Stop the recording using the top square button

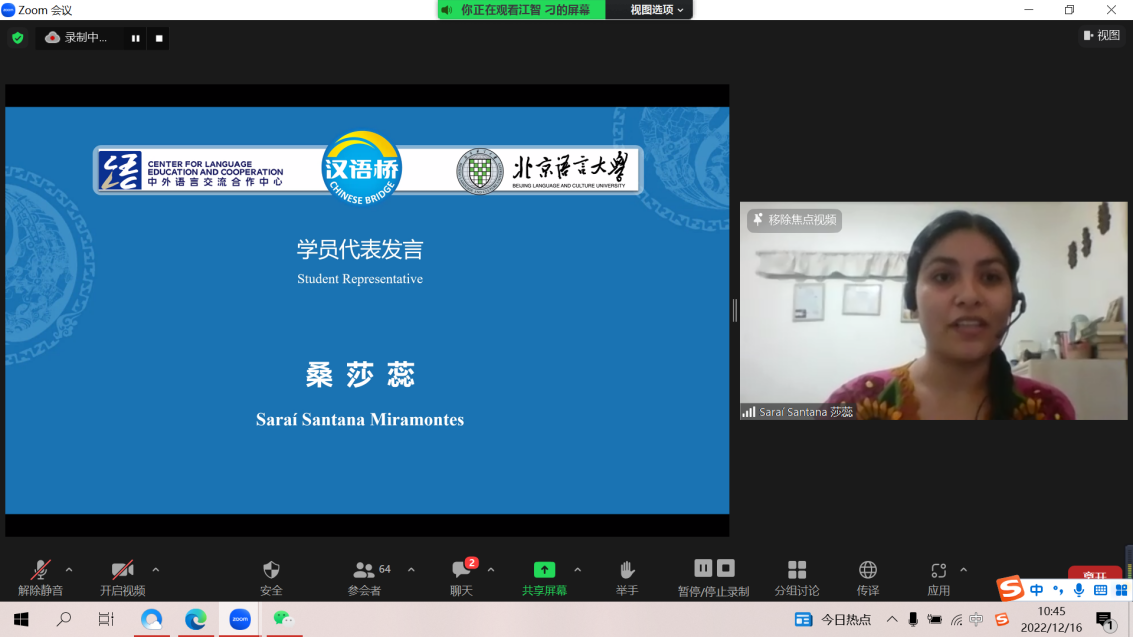coord(158,38)
